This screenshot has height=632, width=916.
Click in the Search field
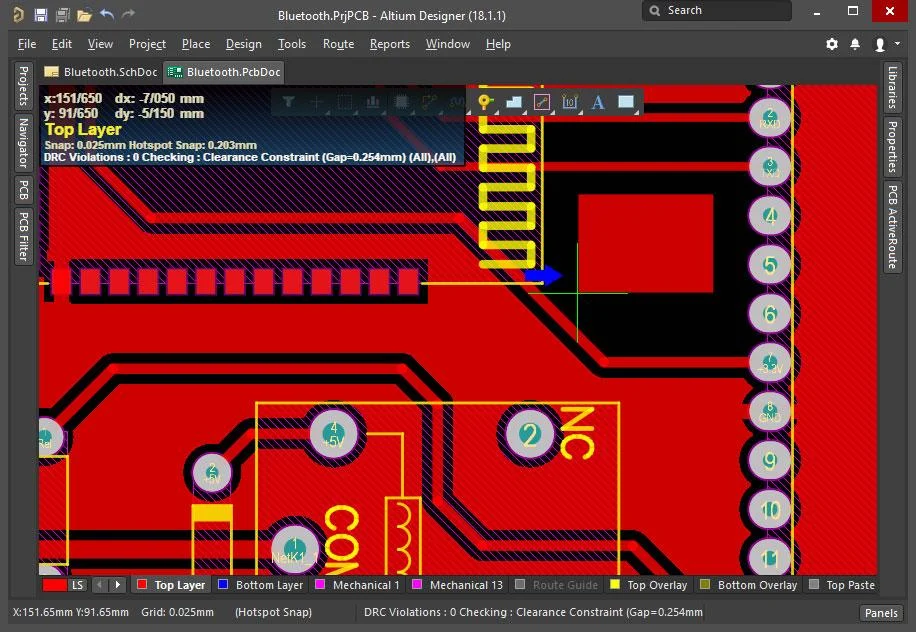pos(717,11)
